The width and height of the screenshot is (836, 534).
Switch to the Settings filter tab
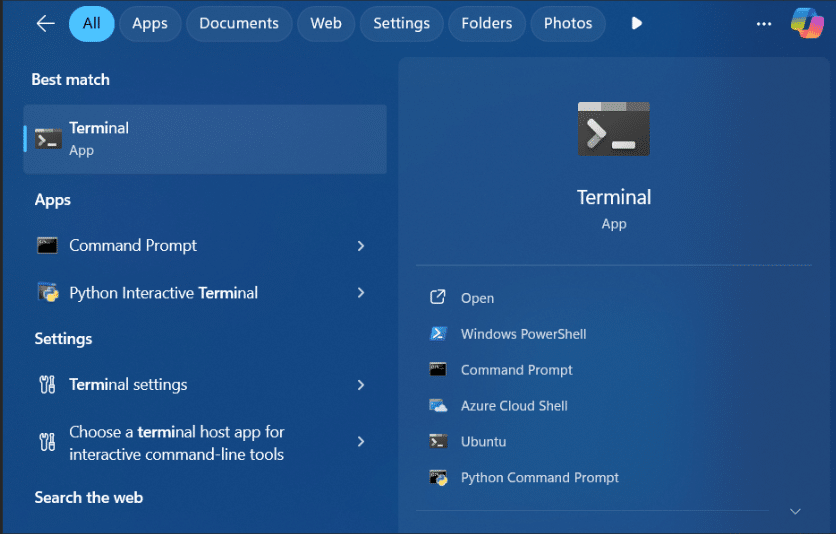coord(401,23)
